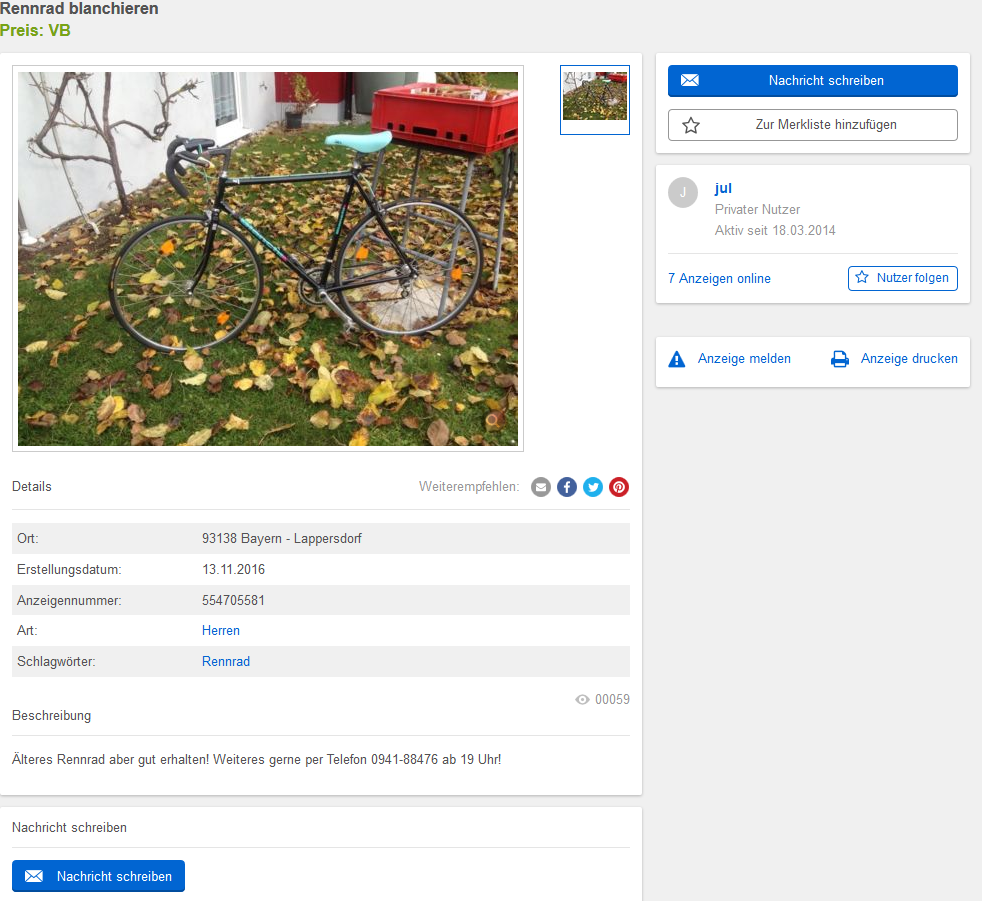
Task: Share listing on Facebook
Action: (x=567, y=487)
